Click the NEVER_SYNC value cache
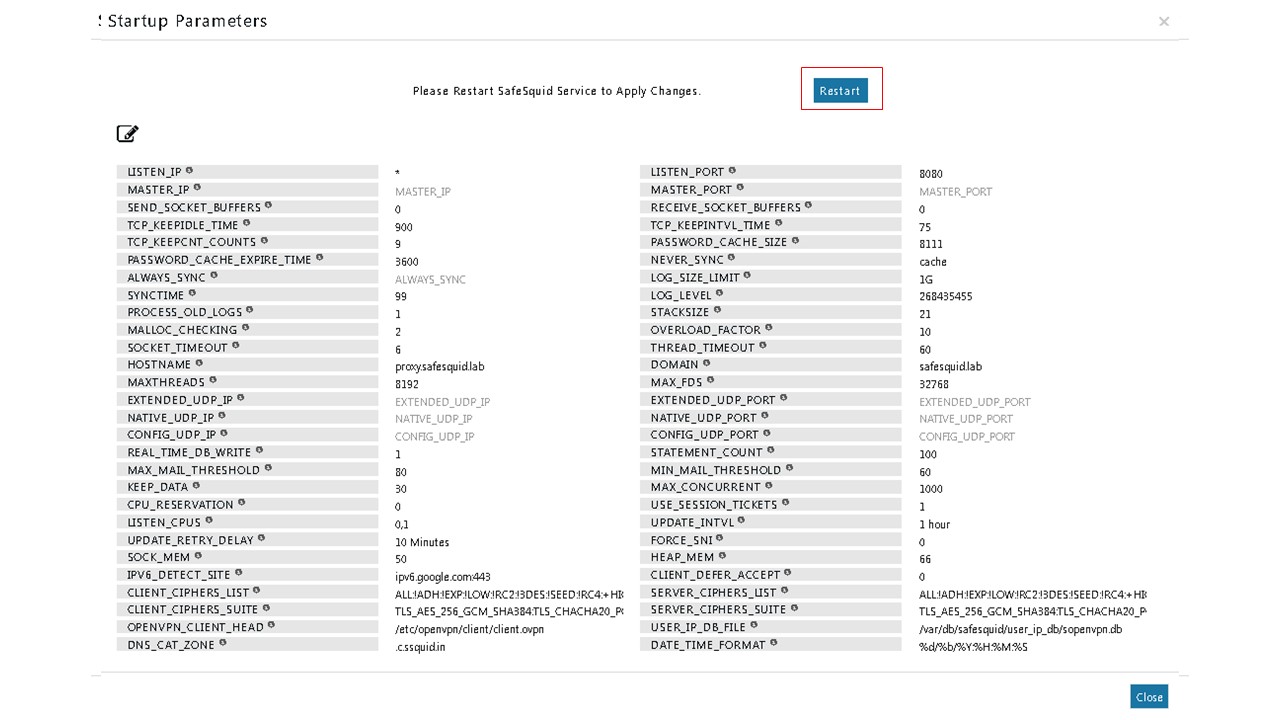This screenshot has width=1280, height=720. point(932,262)
